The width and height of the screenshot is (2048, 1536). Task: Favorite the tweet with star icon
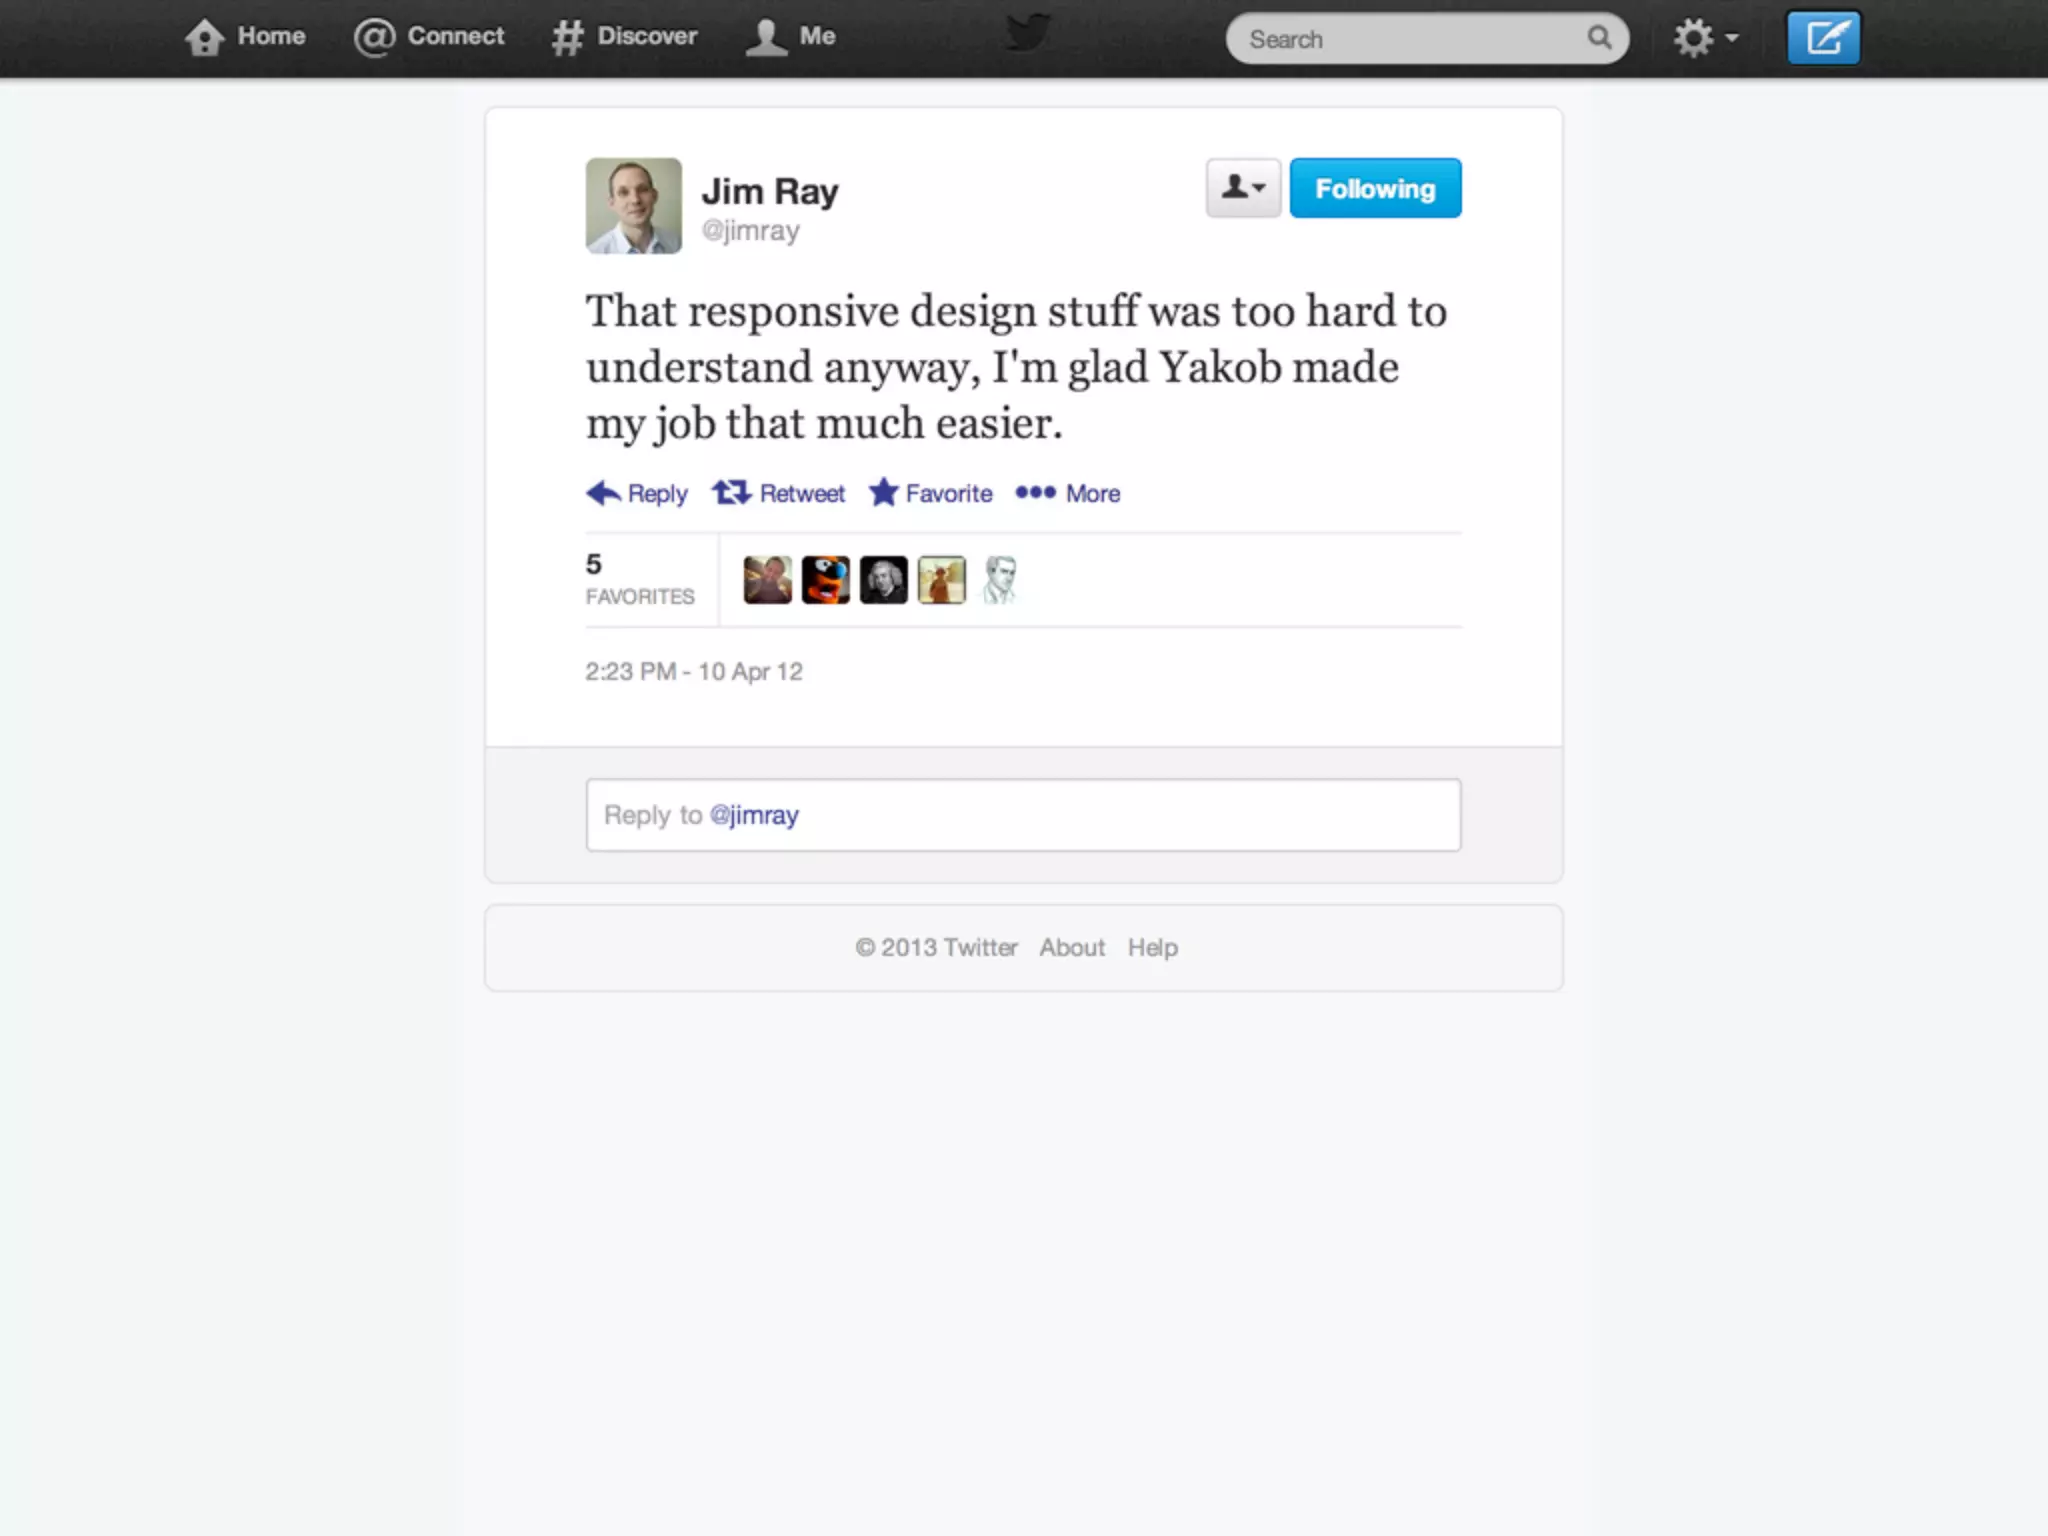click(x=930, y=493)
